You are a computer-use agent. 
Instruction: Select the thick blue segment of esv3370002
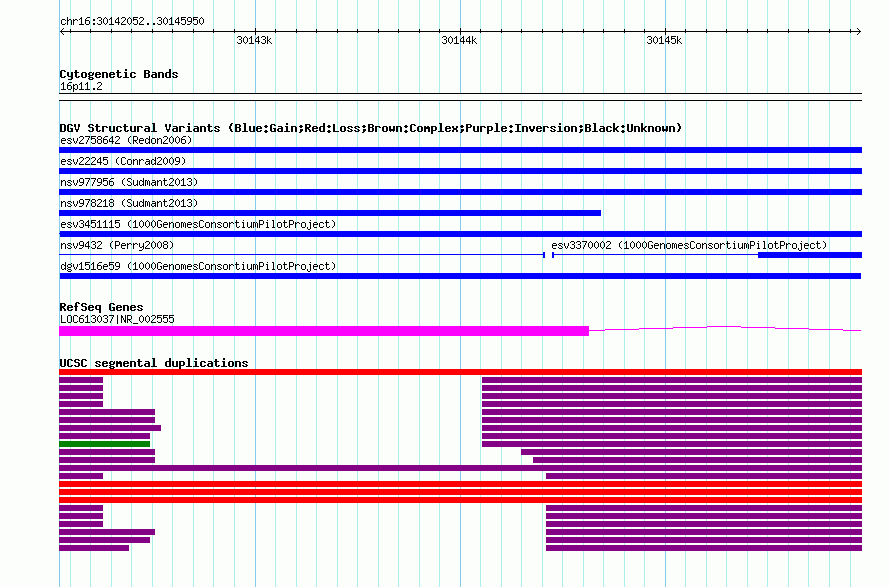click(x=810, y=255)
